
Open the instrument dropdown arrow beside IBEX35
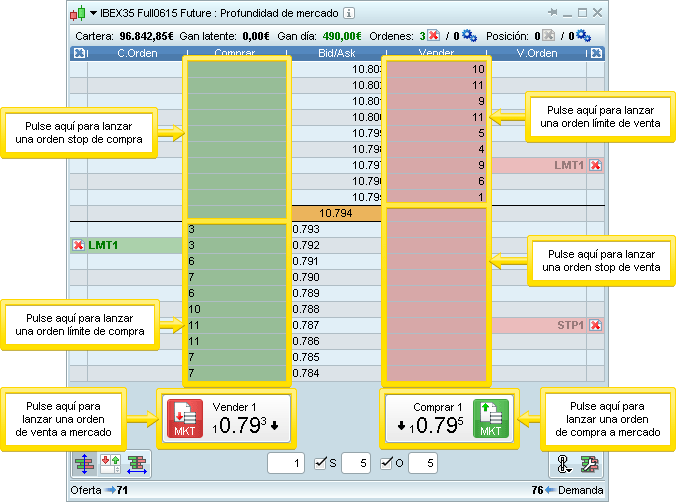pos(93,13)
